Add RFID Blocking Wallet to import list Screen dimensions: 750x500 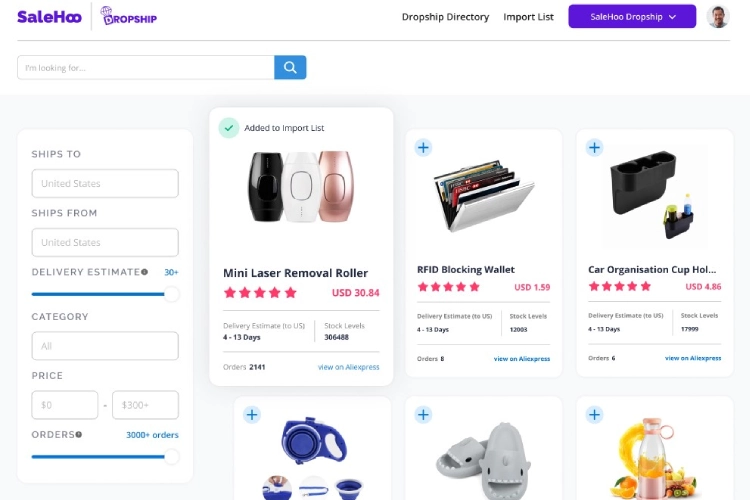[423, 147]
